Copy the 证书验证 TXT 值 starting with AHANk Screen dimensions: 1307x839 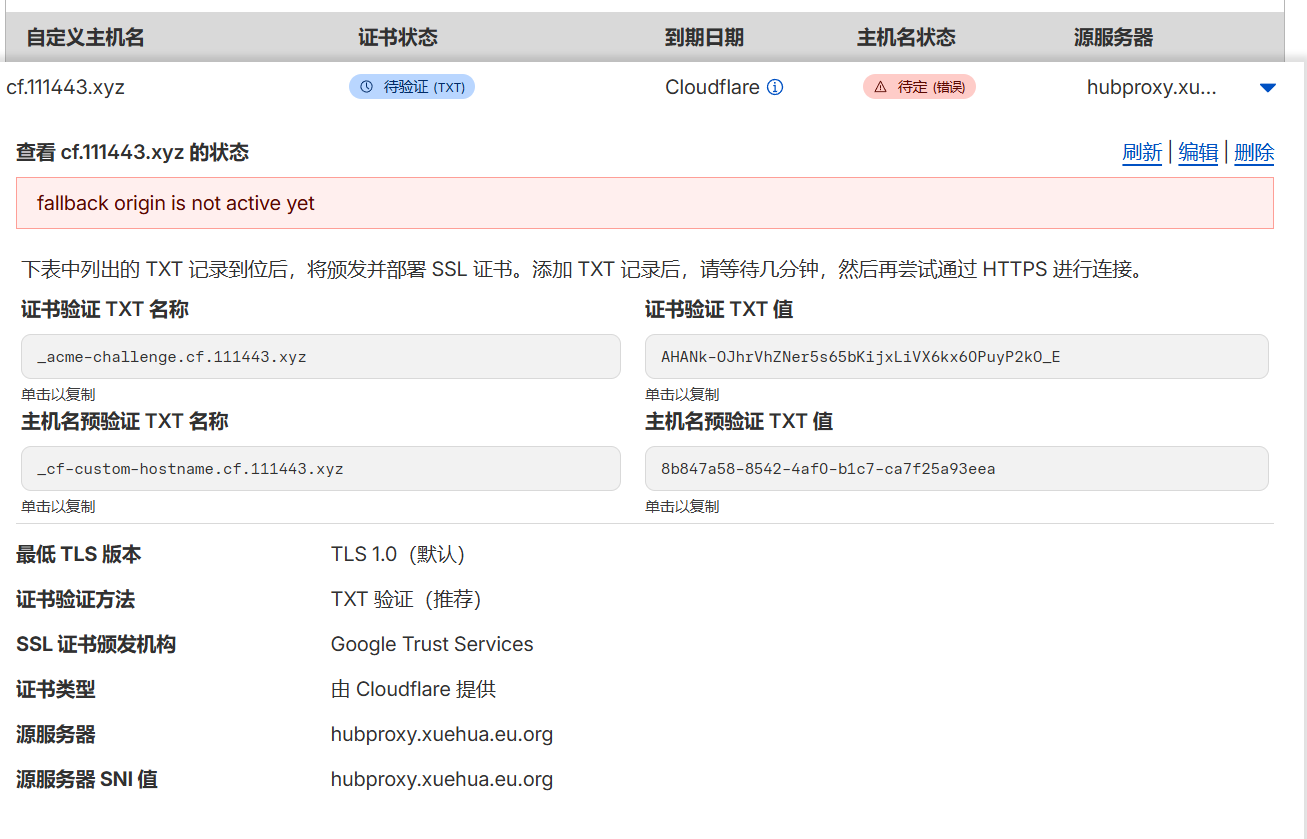pyautogui.click(x=956, y=357)
